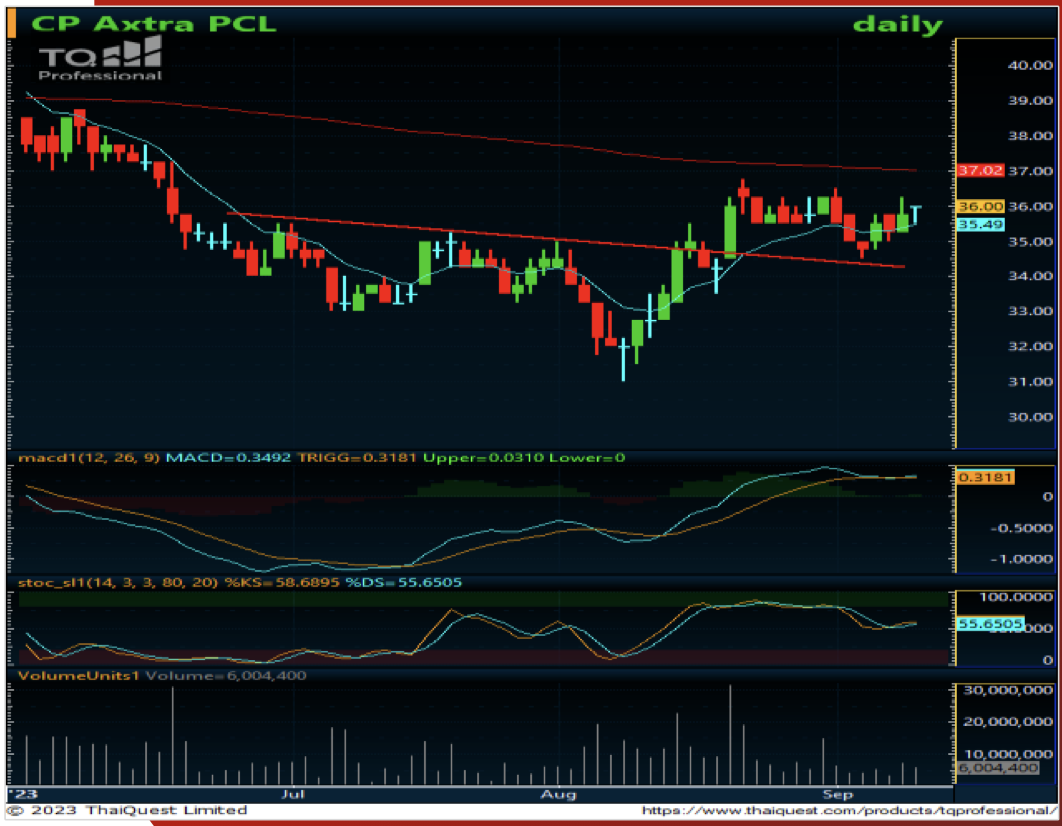Image resolution: width=1062 pixels, height=826 pixels.
Task: Click the © 2023 ThaiQuest Limited notice
Action: (127, 810)
